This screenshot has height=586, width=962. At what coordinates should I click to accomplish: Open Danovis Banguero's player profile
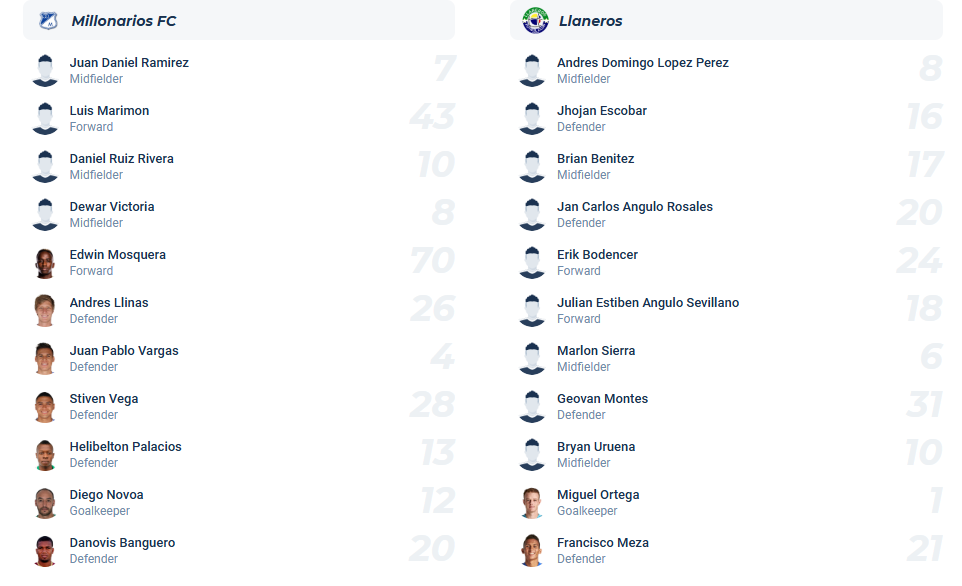click(122, 543)
